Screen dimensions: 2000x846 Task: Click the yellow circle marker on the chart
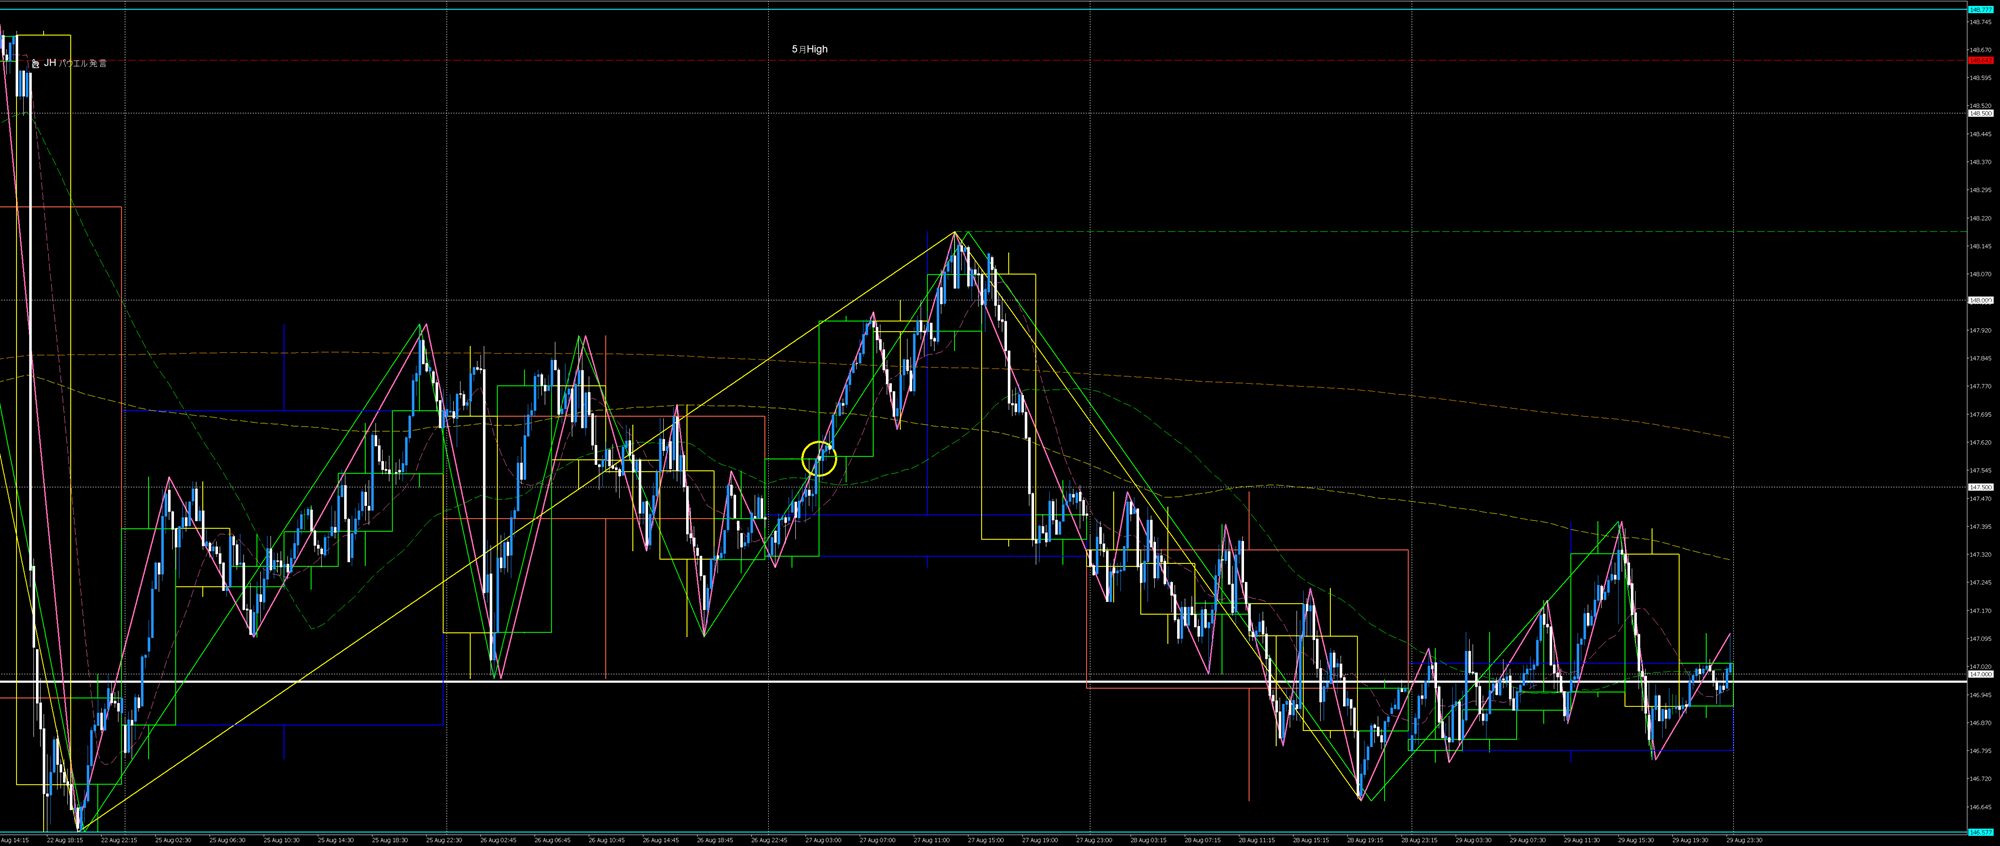pyautogui.click(x=819, y=459)
